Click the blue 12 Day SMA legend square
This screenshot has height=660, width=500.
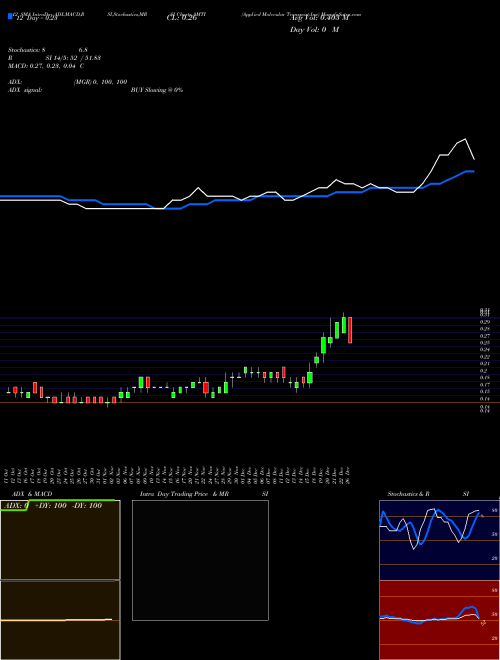[x=11, y=16]
